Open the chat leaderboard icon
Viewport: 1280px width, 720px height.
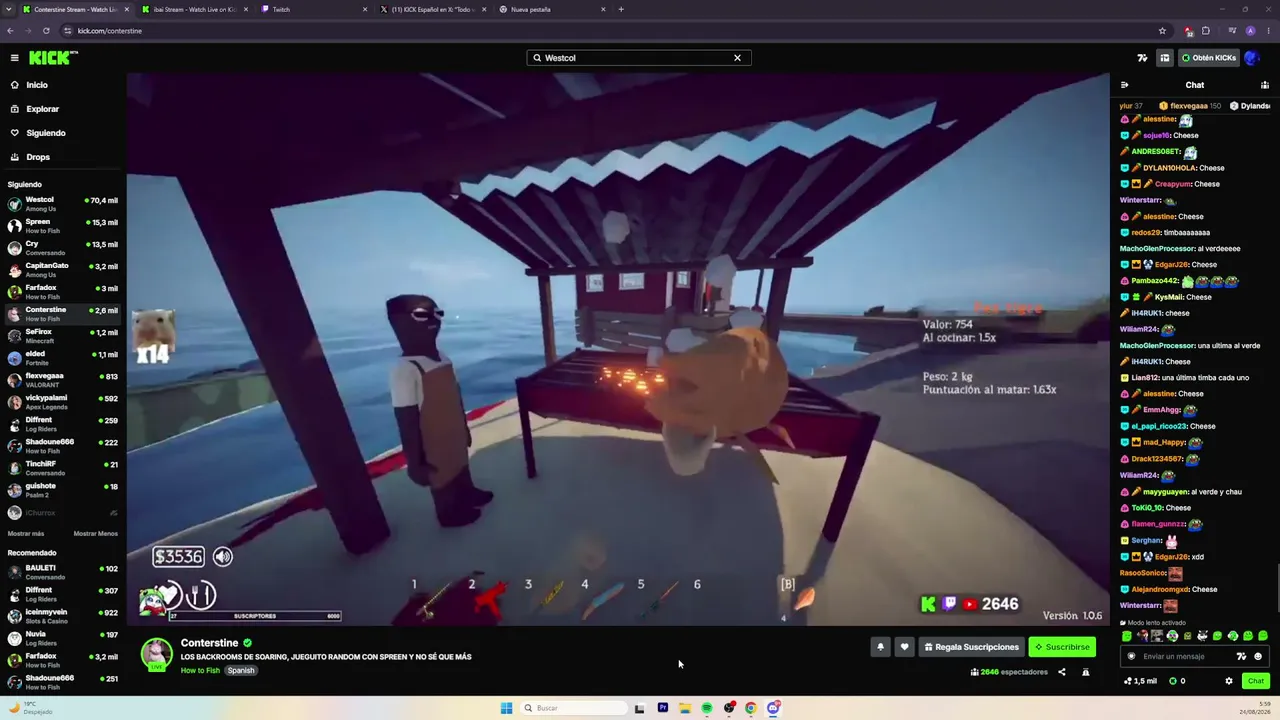tap(1265, 85)
